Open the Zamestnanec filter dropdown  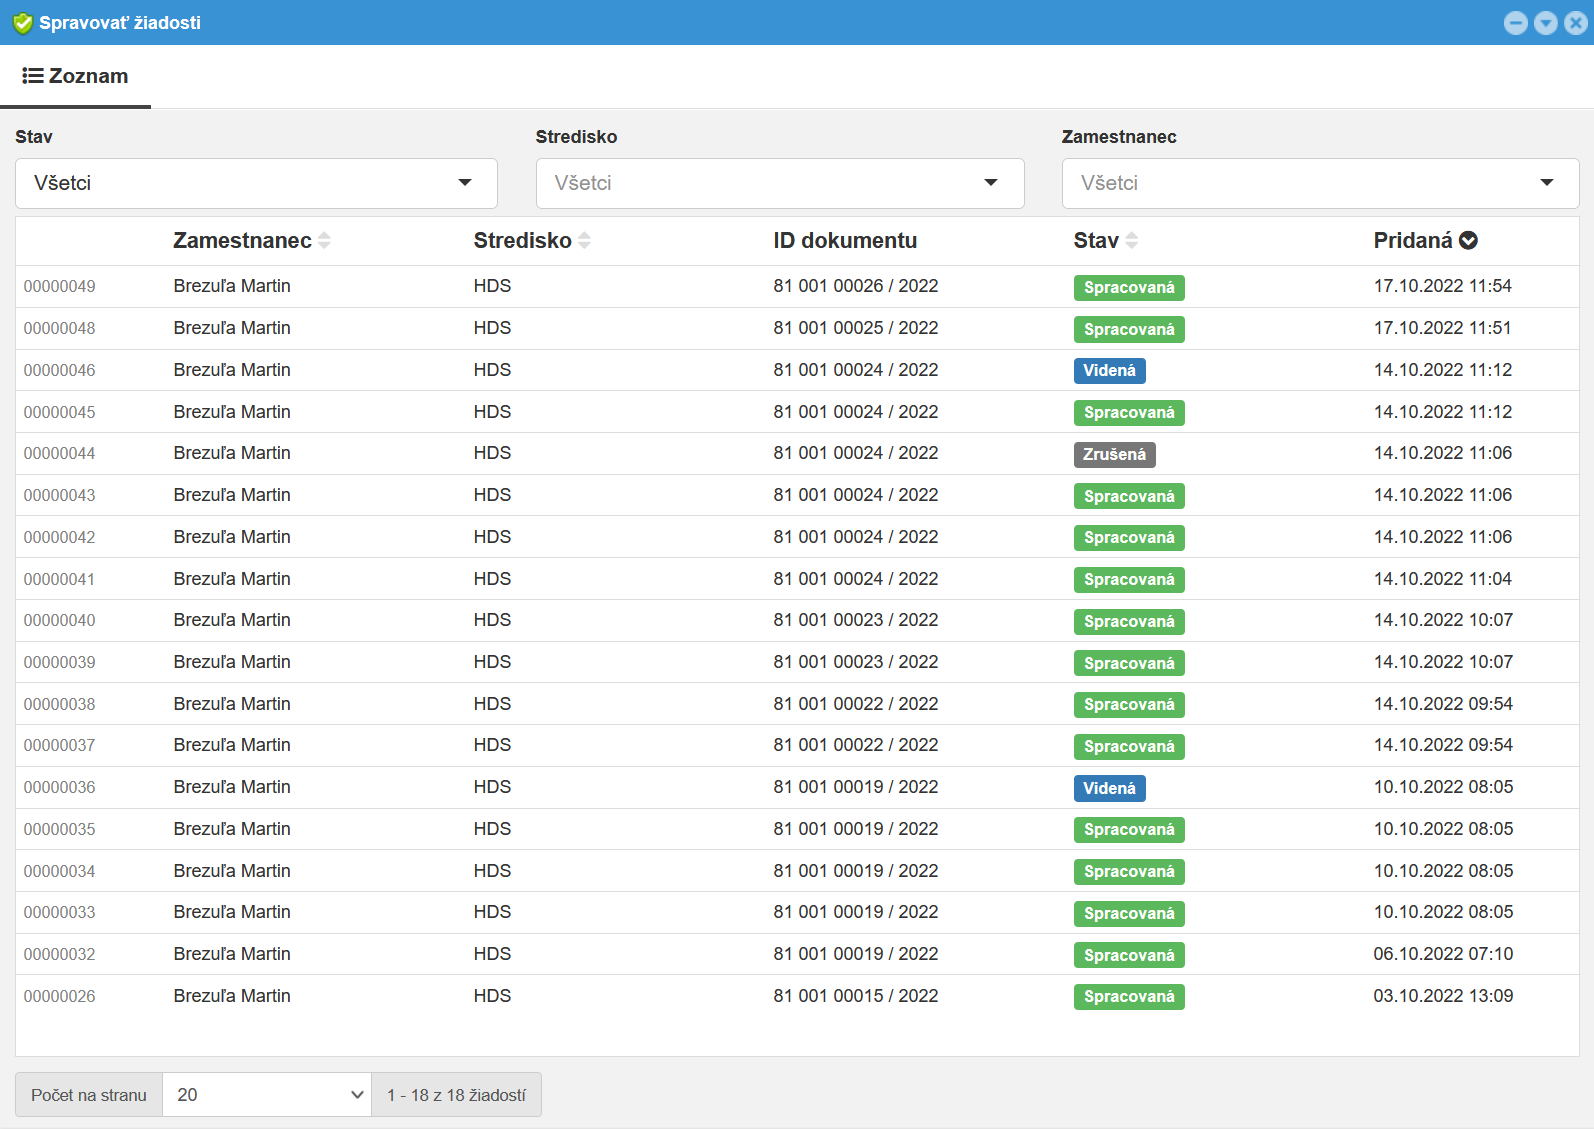click(x=1319, y=183)
